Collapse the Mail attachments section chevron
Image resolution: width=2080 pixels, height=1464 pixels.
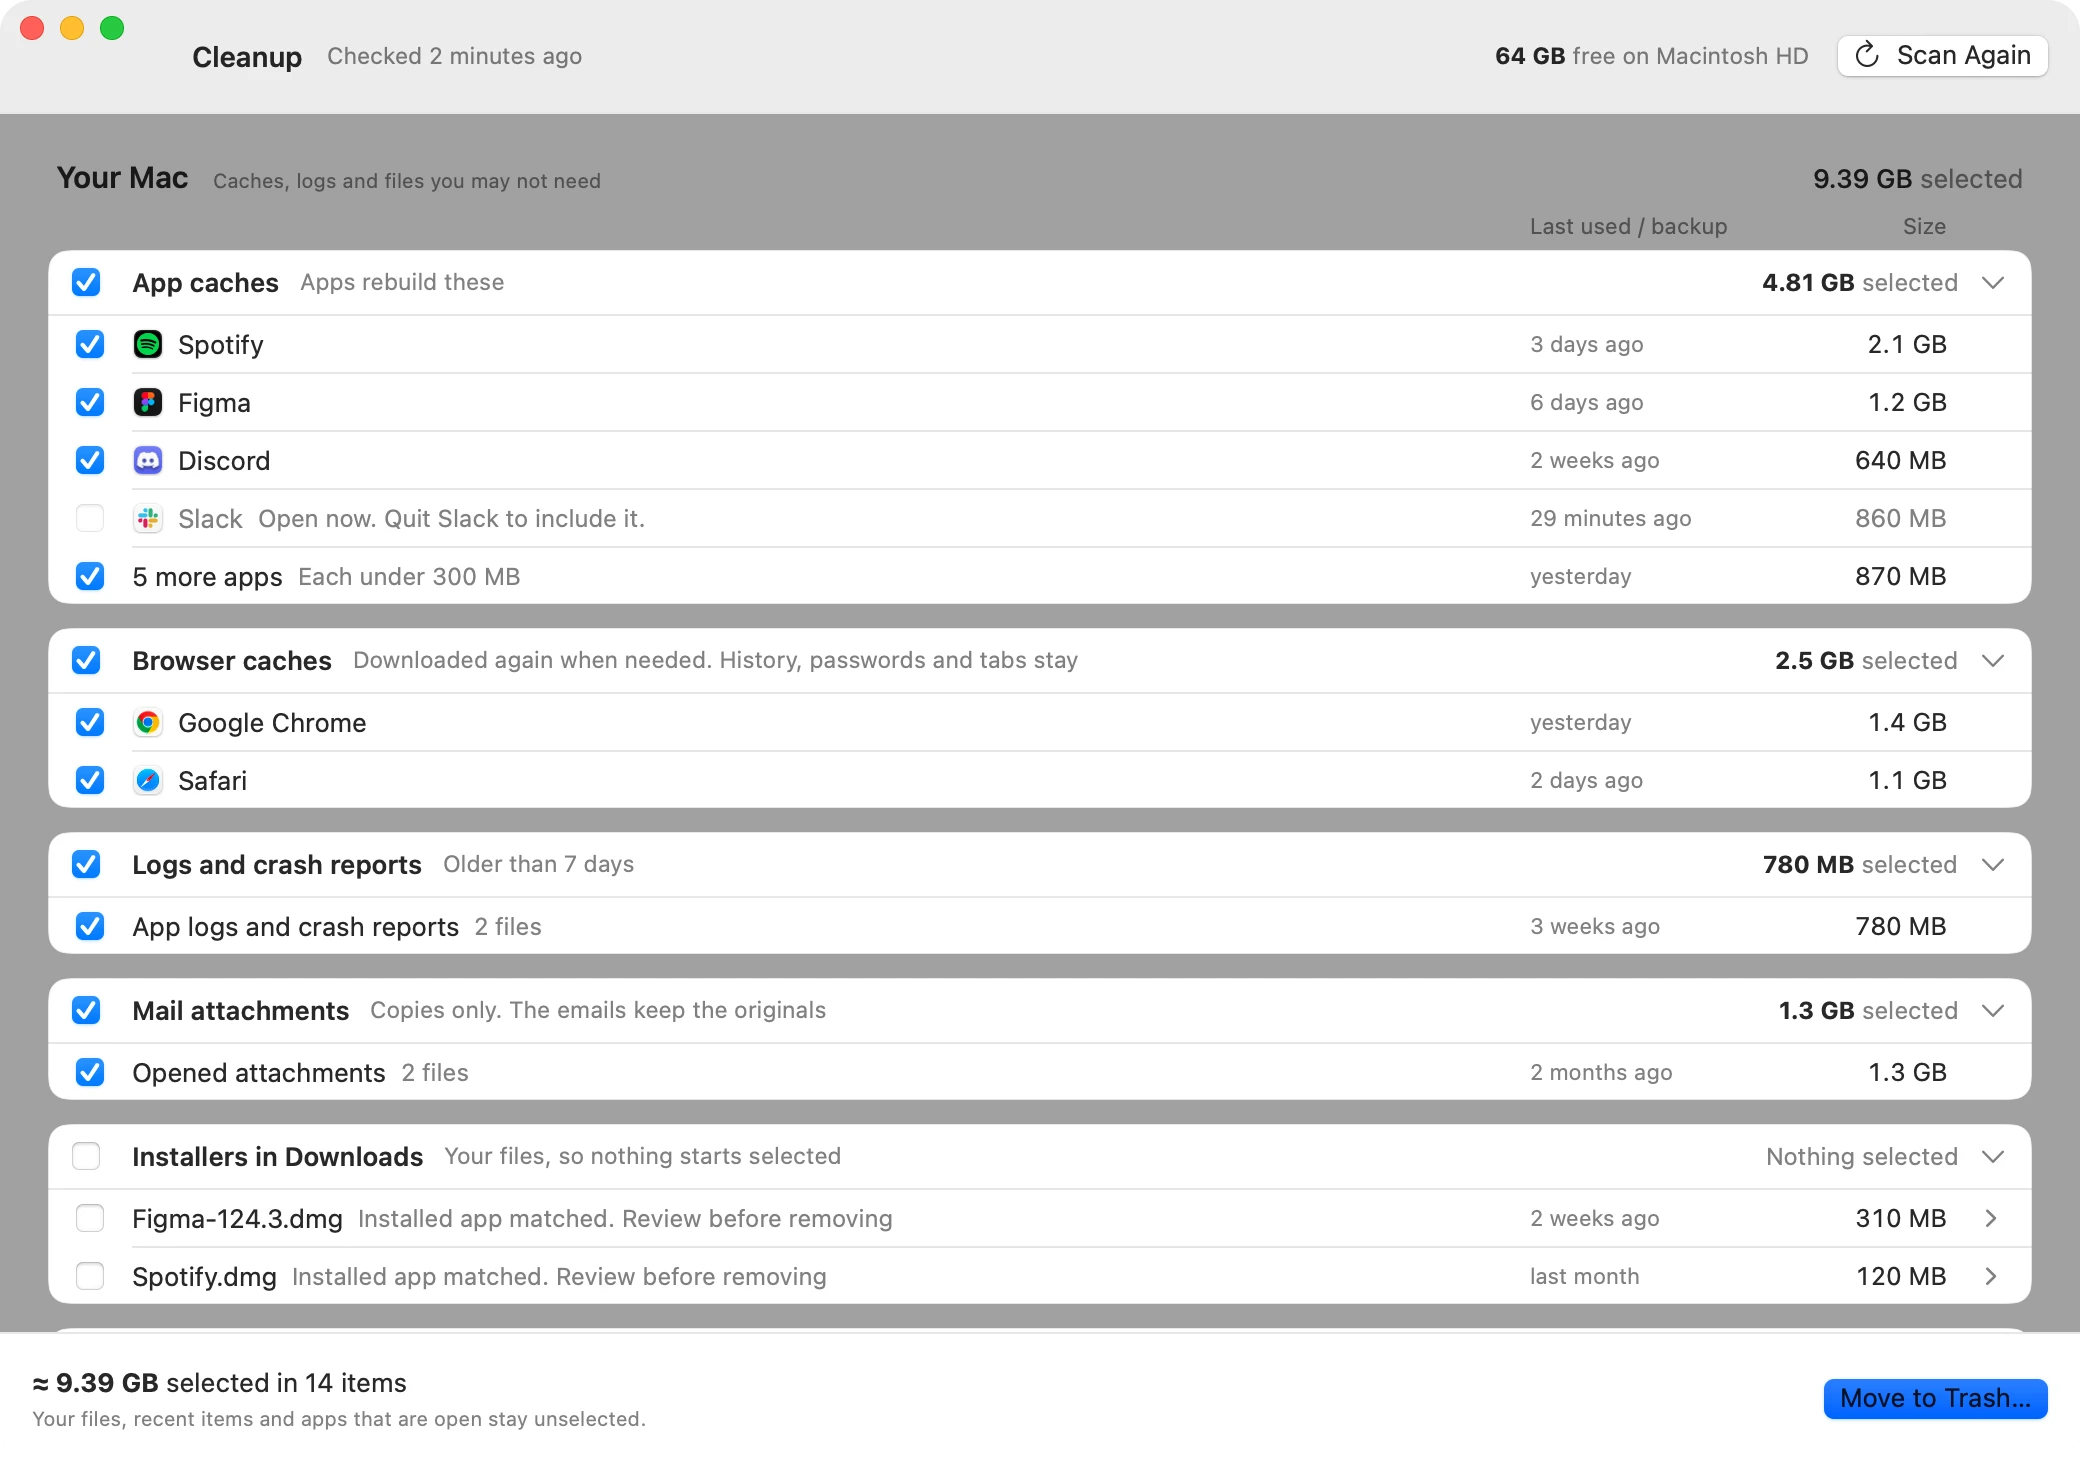[1993, 1011]
